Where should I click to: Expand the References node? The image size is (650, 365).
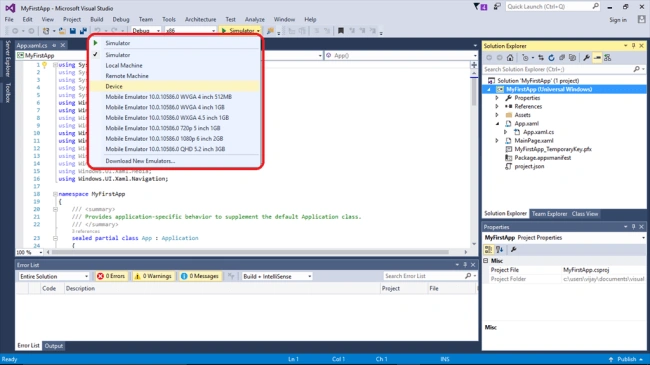(x=497, y=107)
